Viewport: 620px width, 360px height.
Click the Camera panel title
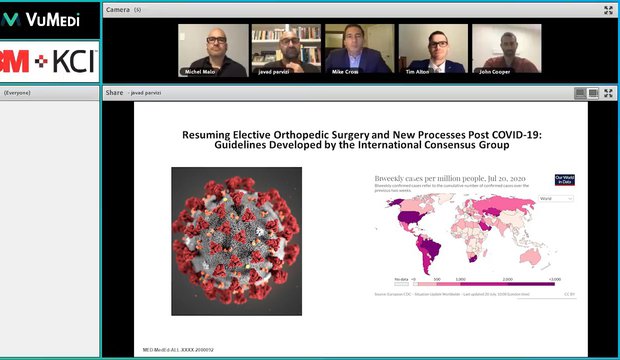point(117,9)
